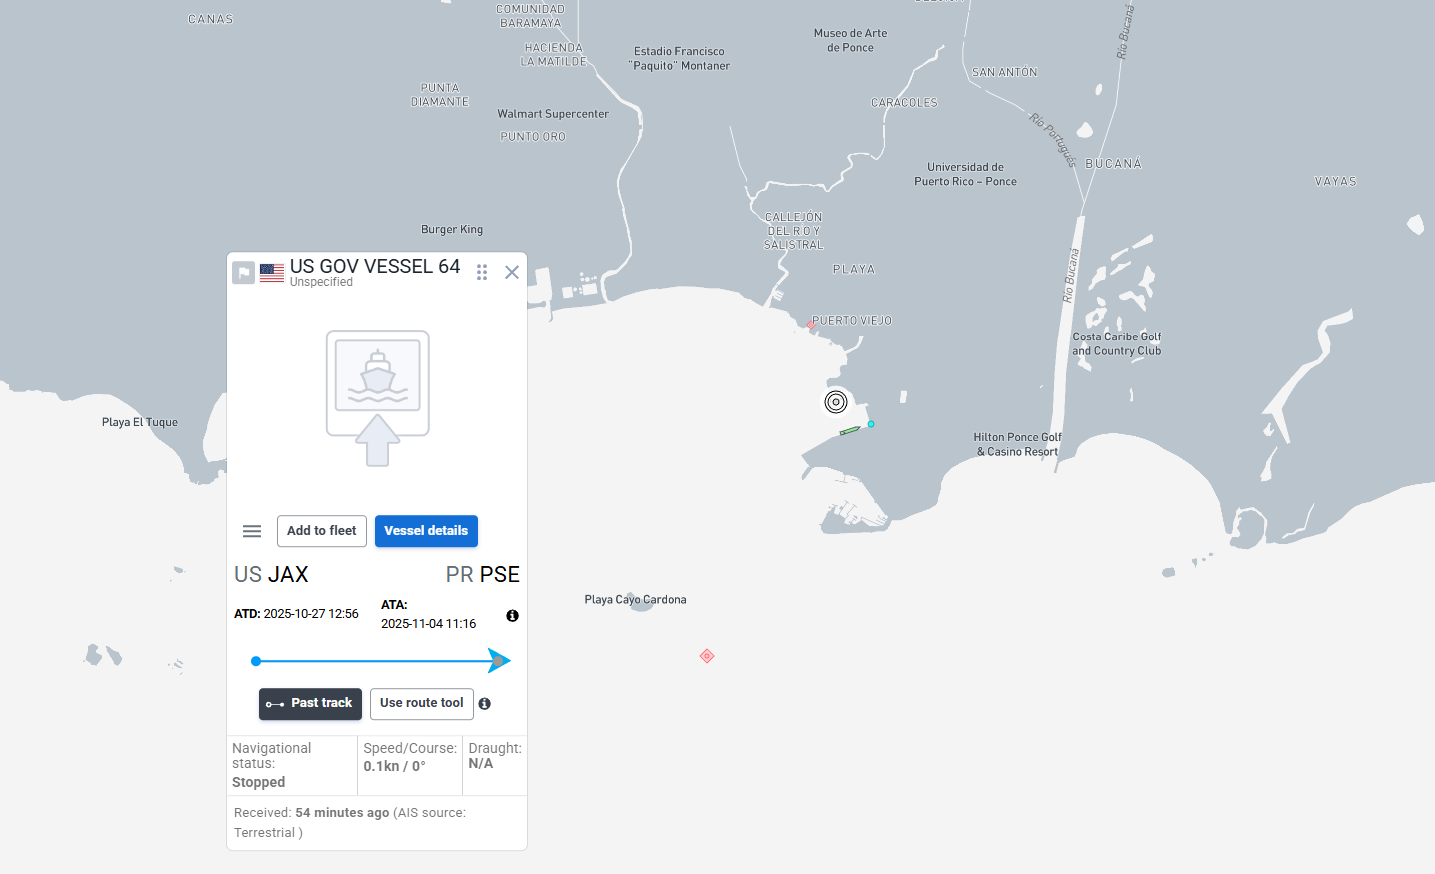The width and height of the screenshot is (1435, 874).
Task: Click the voyage progress bar arrow
Action: 498,661
